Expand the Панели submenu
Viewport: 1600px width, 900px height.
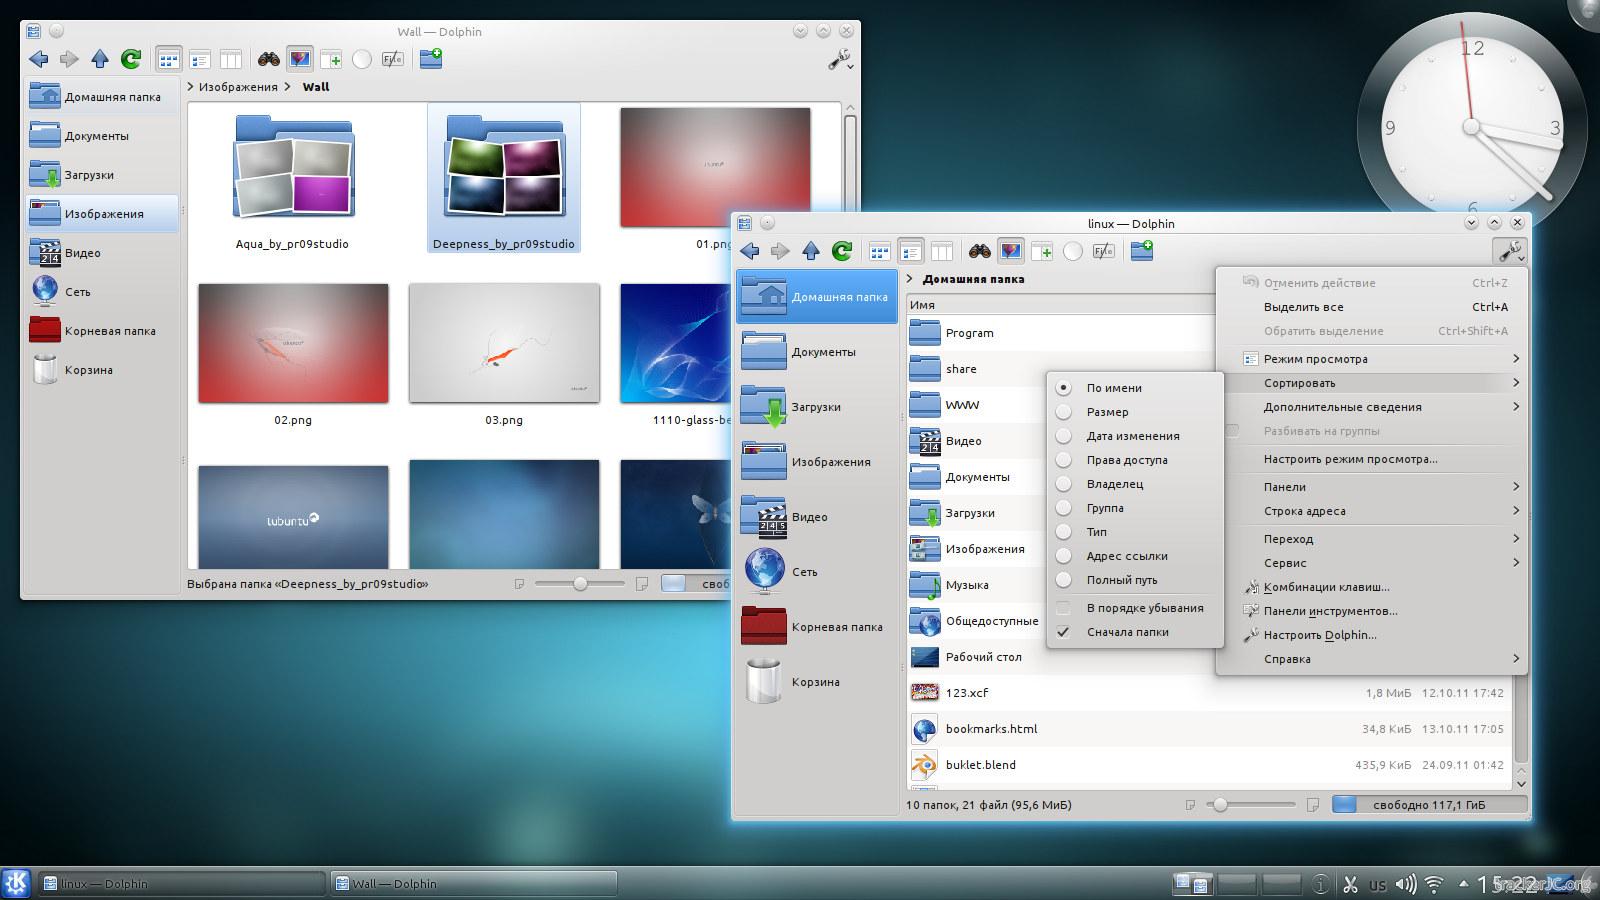click(1285, 487)
